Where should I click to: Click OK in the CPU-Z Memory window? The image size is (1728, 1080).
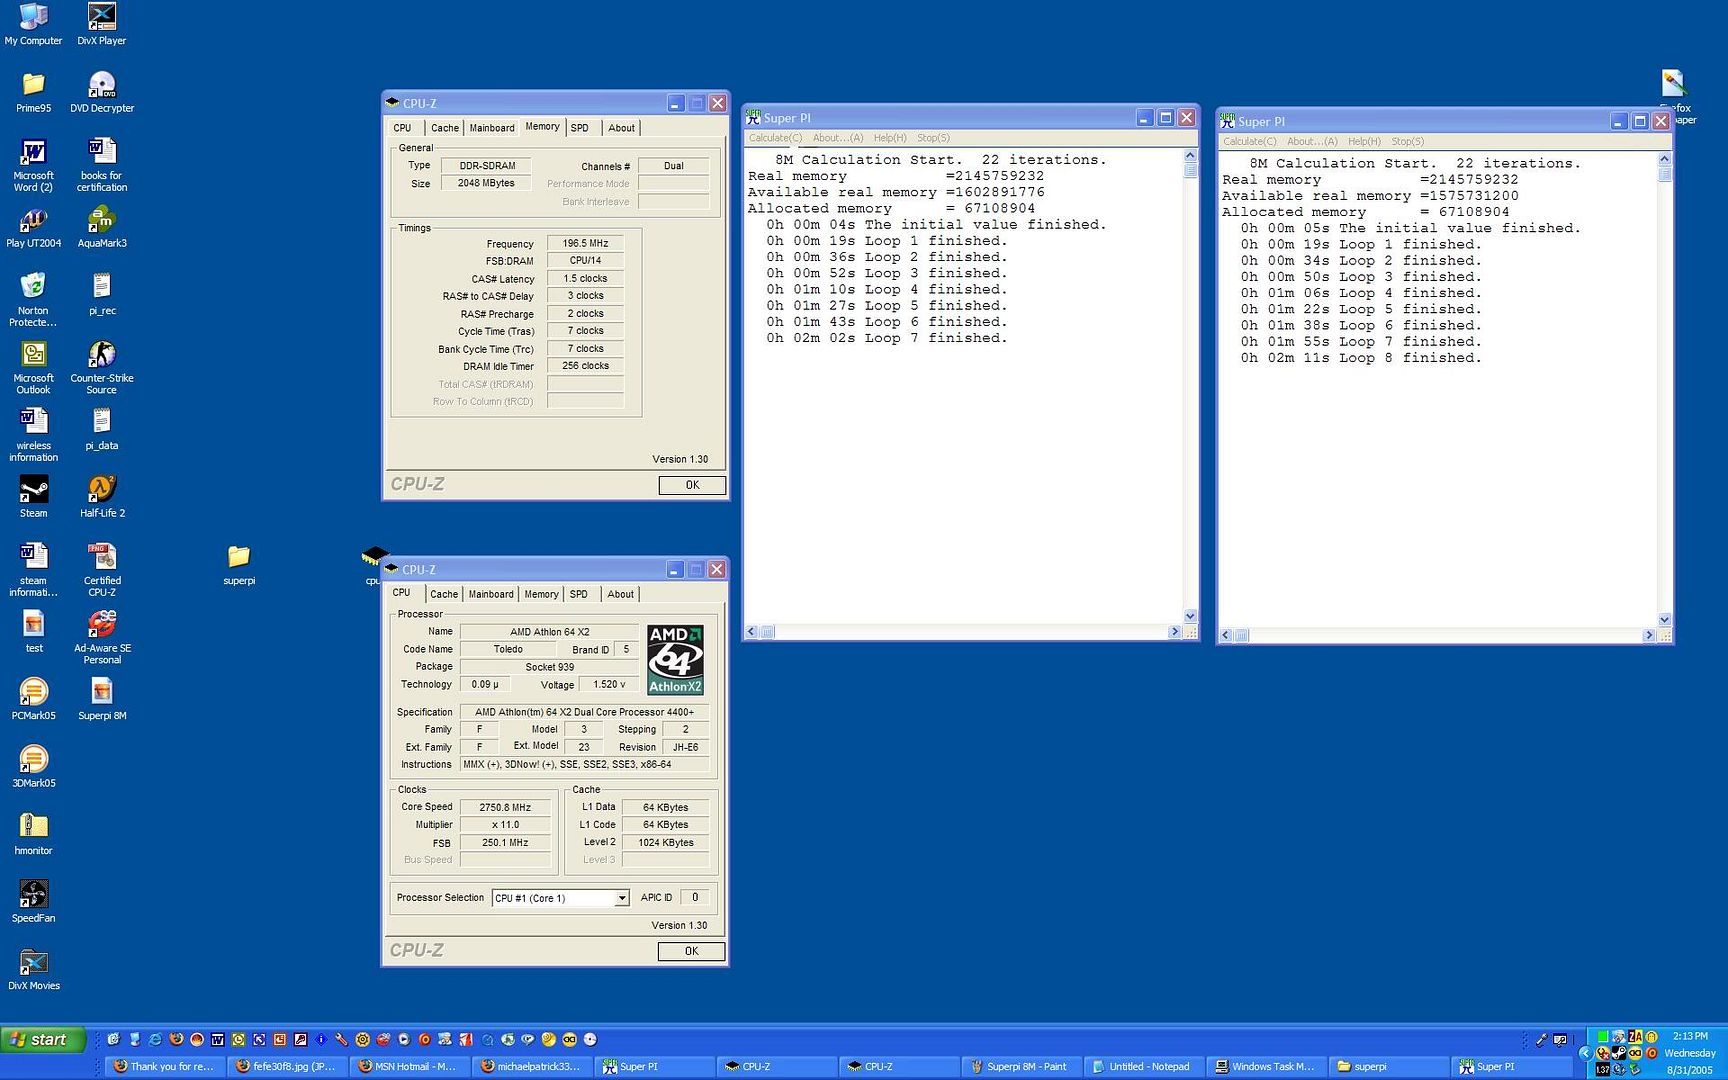(x=692, y=485)
